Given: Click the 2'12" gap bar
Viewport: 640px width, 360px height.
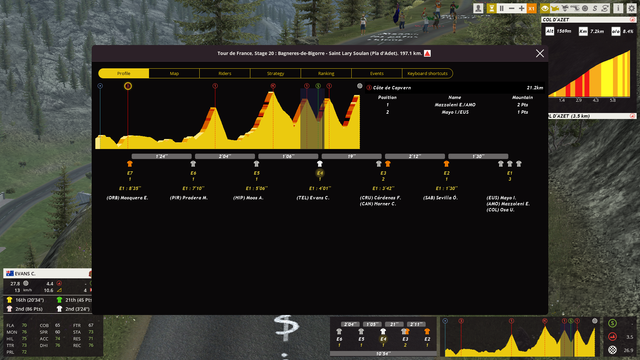Looking at the screenshot, I should click(x=415, y=156).
